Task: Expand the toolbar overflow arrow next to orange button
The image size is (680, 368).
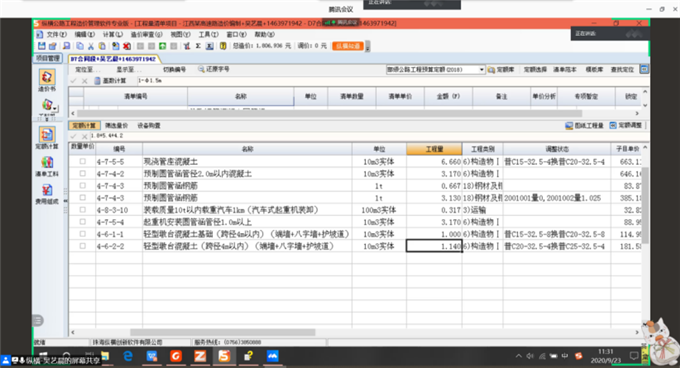Action: tap(368, 46)
